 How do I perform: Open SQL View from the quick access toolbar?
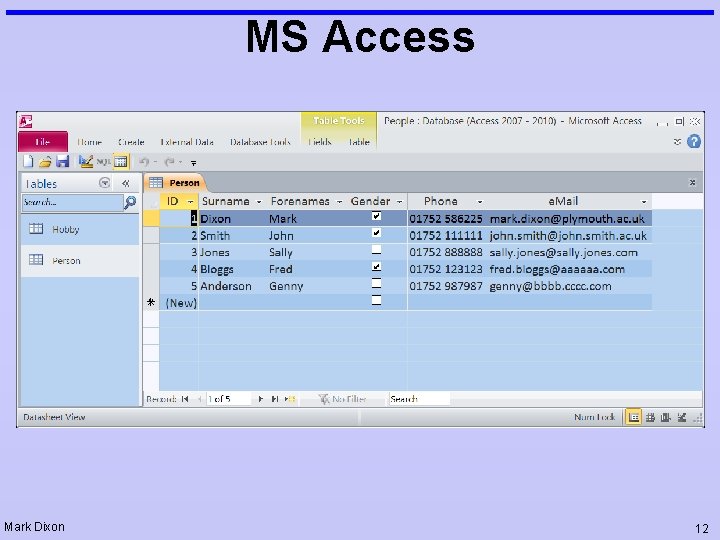[x=103, y=162]
